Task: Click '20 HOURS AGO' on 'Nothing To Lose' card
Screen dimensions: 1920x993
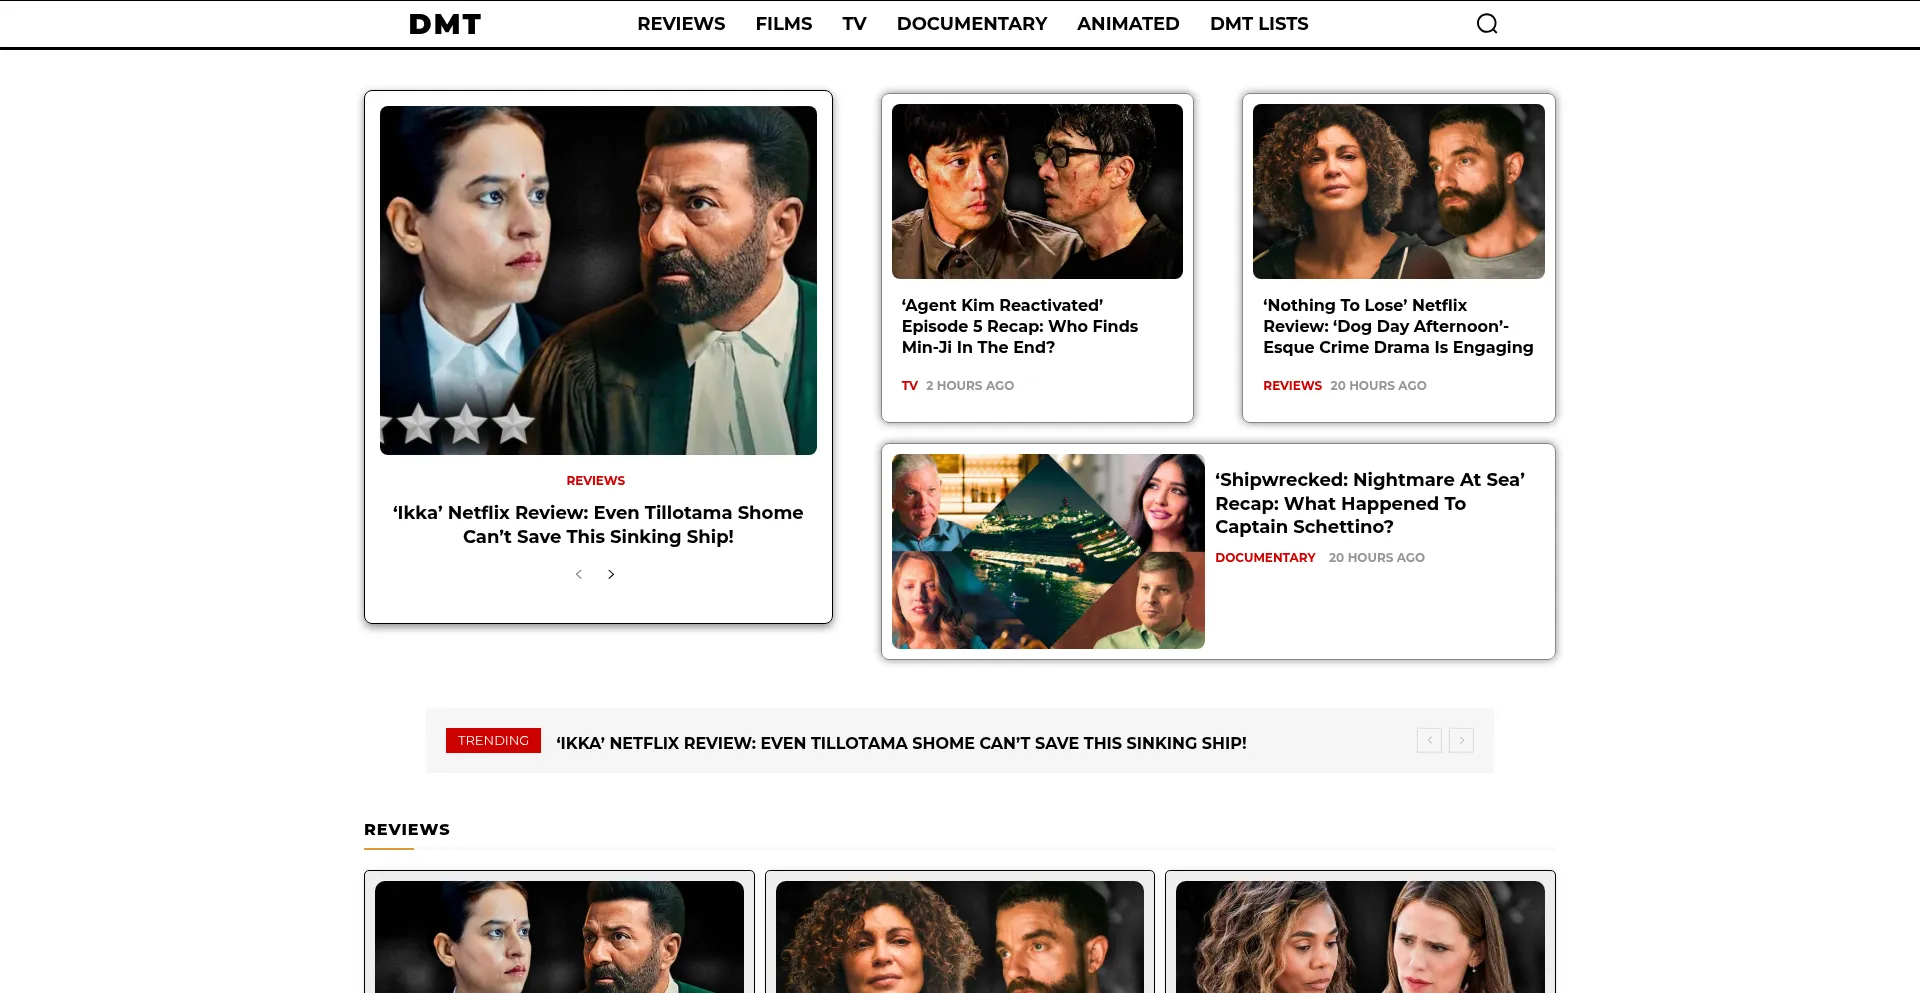Action: tap(1378, 385)
